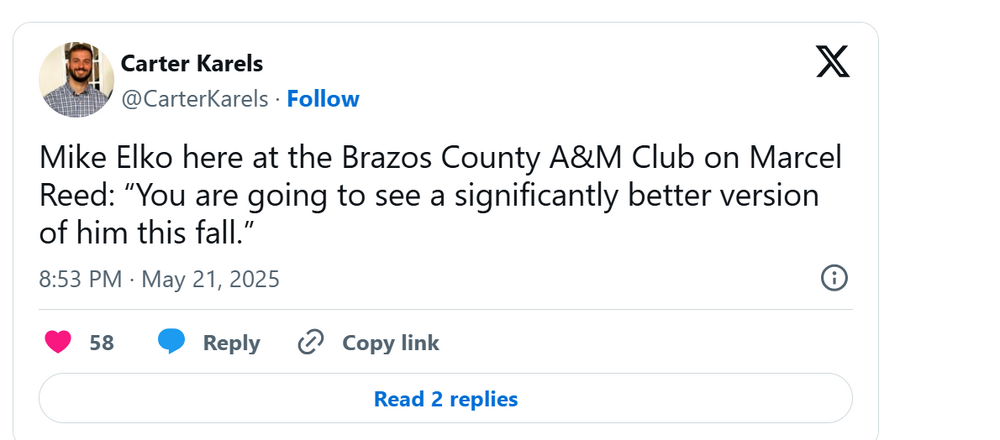
Task: Click the Copy link text label
Action: (390, 343)
